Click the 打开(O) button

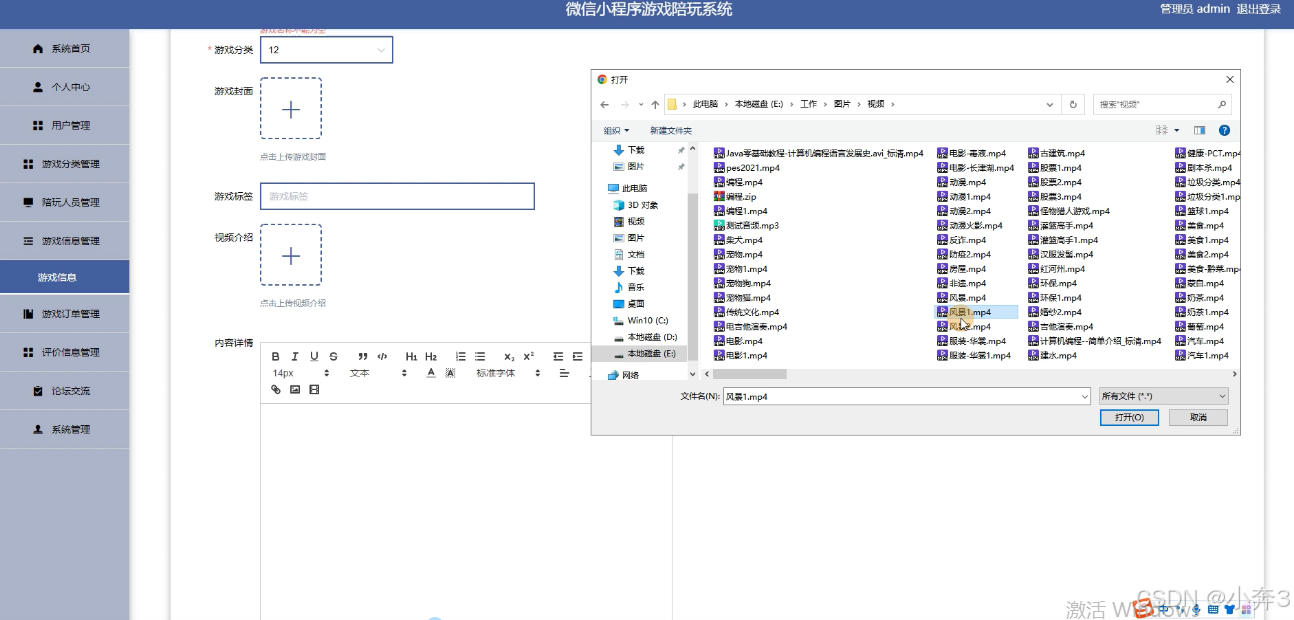pyautogui.click(x=1129, y=417)
